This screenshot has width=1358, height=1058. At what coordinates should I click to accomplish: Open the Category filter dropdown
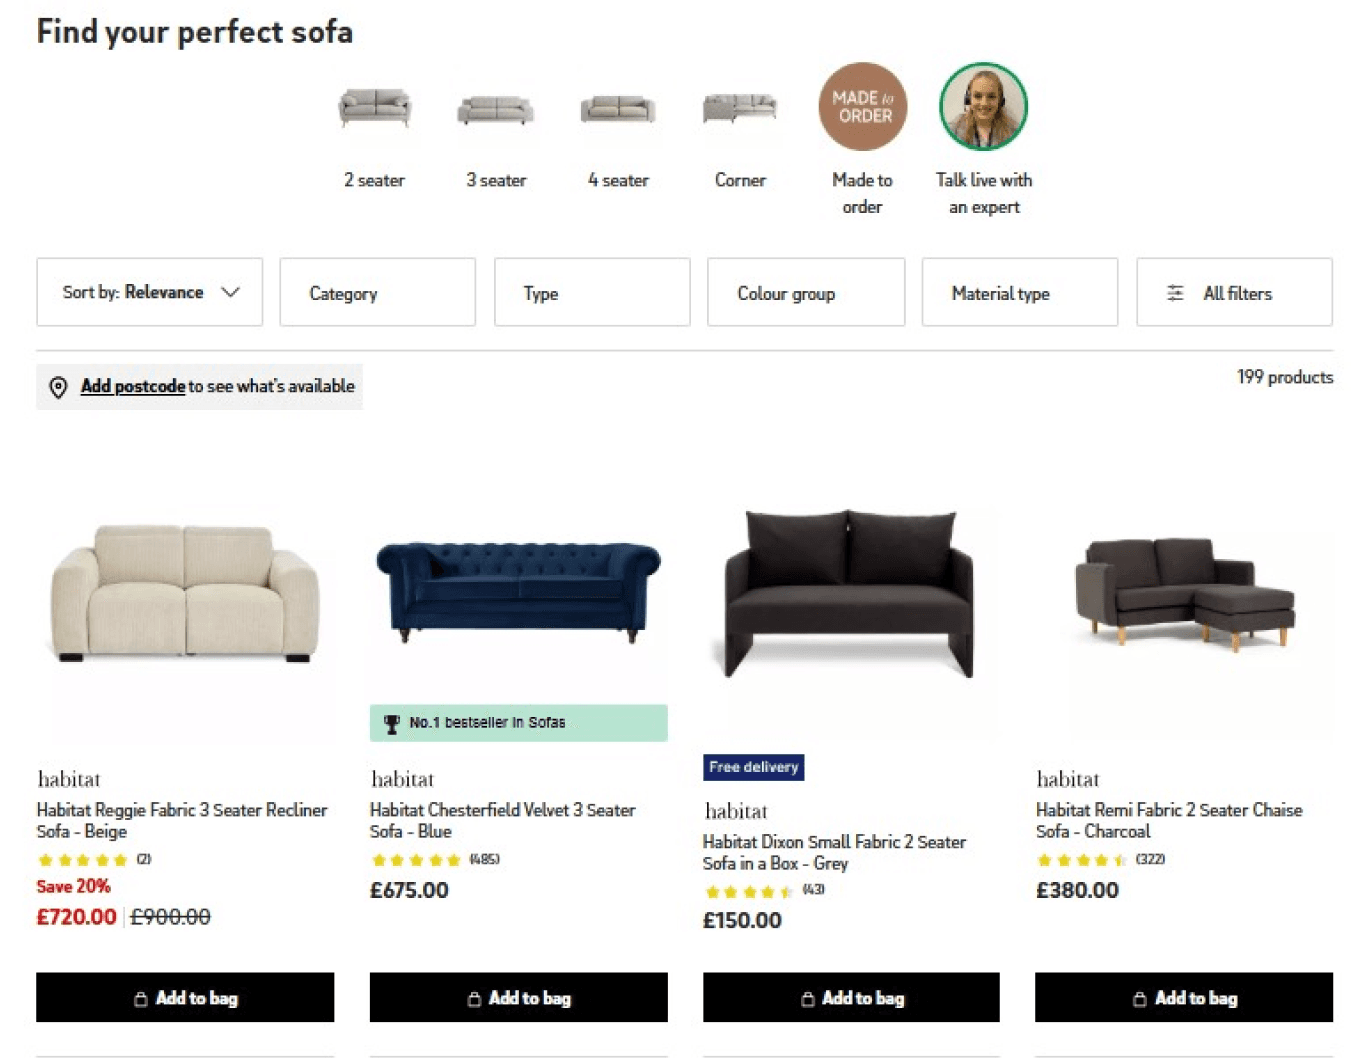click(377, 292)
